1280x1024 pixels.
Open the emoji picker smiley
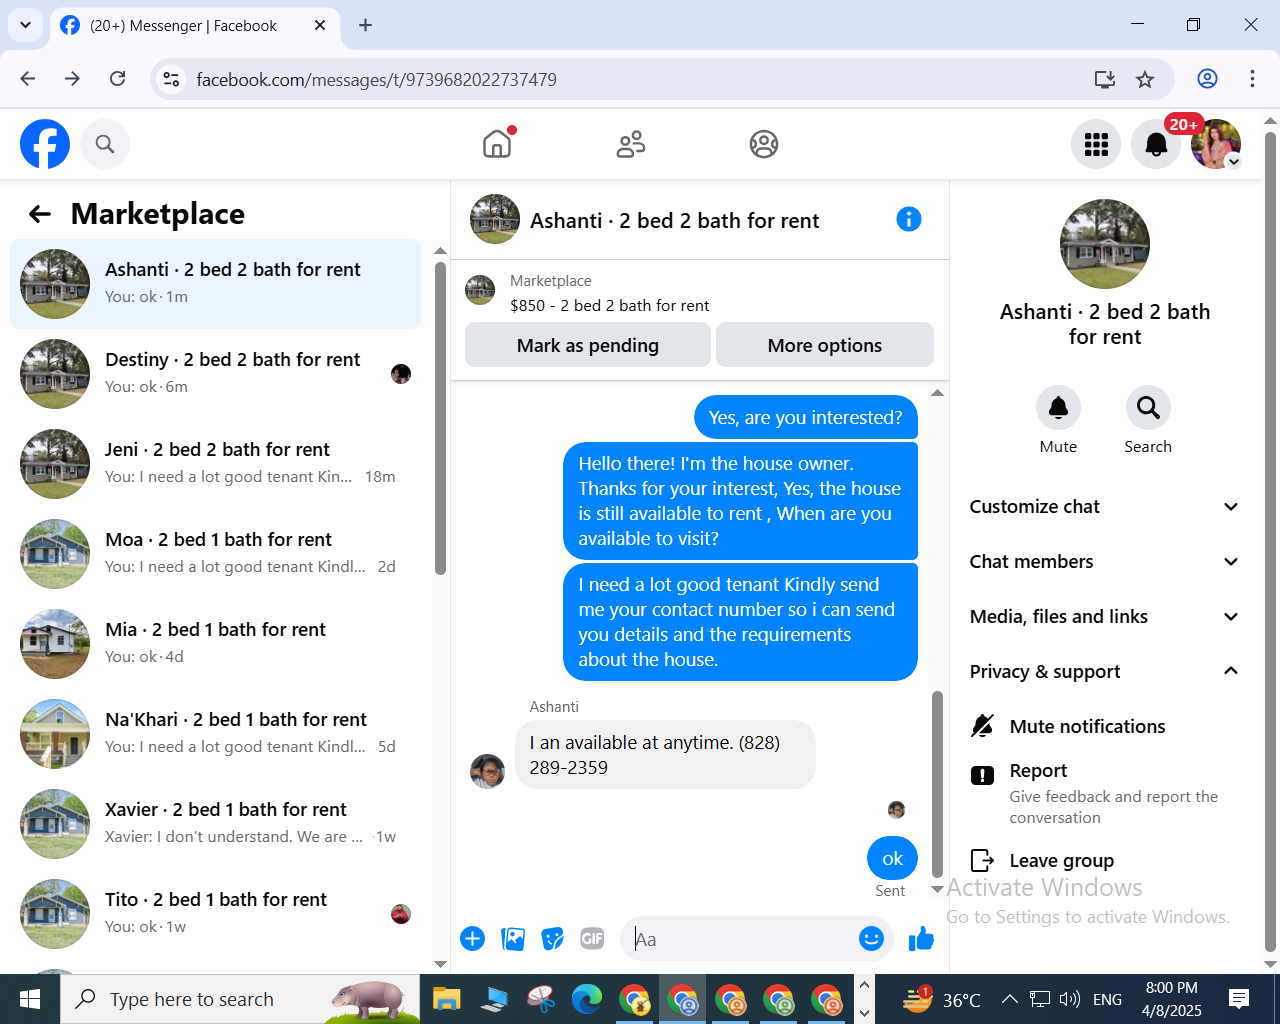click(x=872, y=938)
